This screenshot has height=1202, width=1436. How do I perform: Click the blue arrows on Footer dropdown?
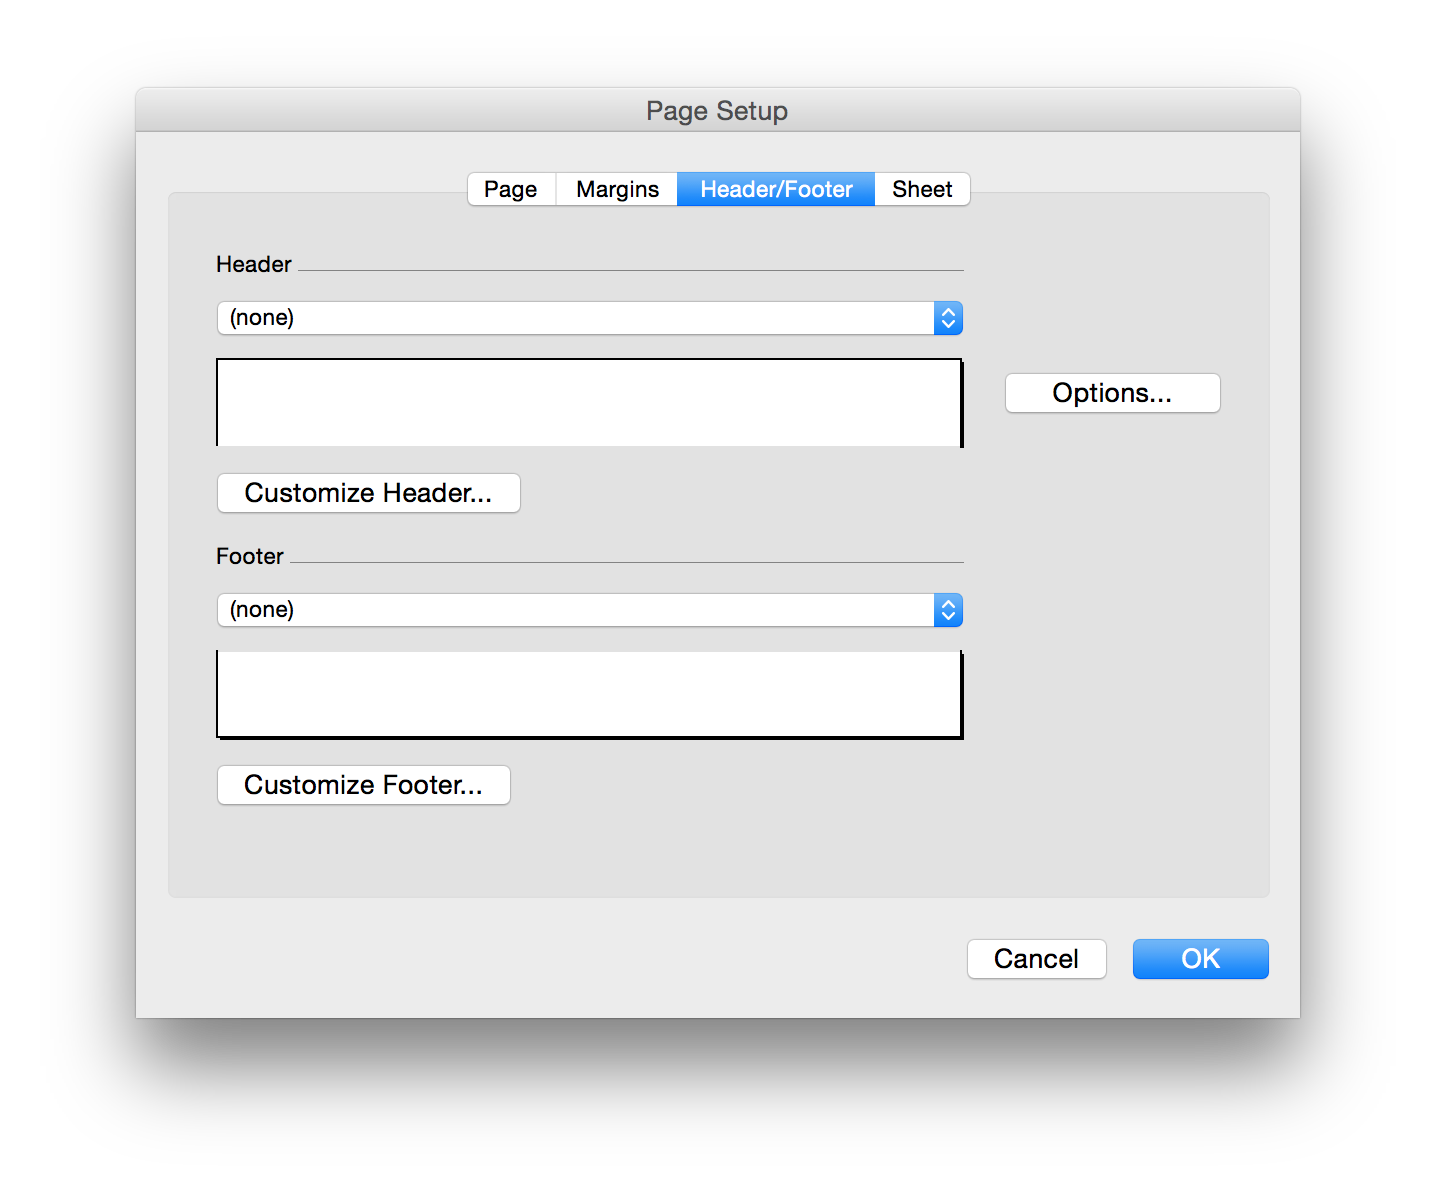[x=948, y=610]
